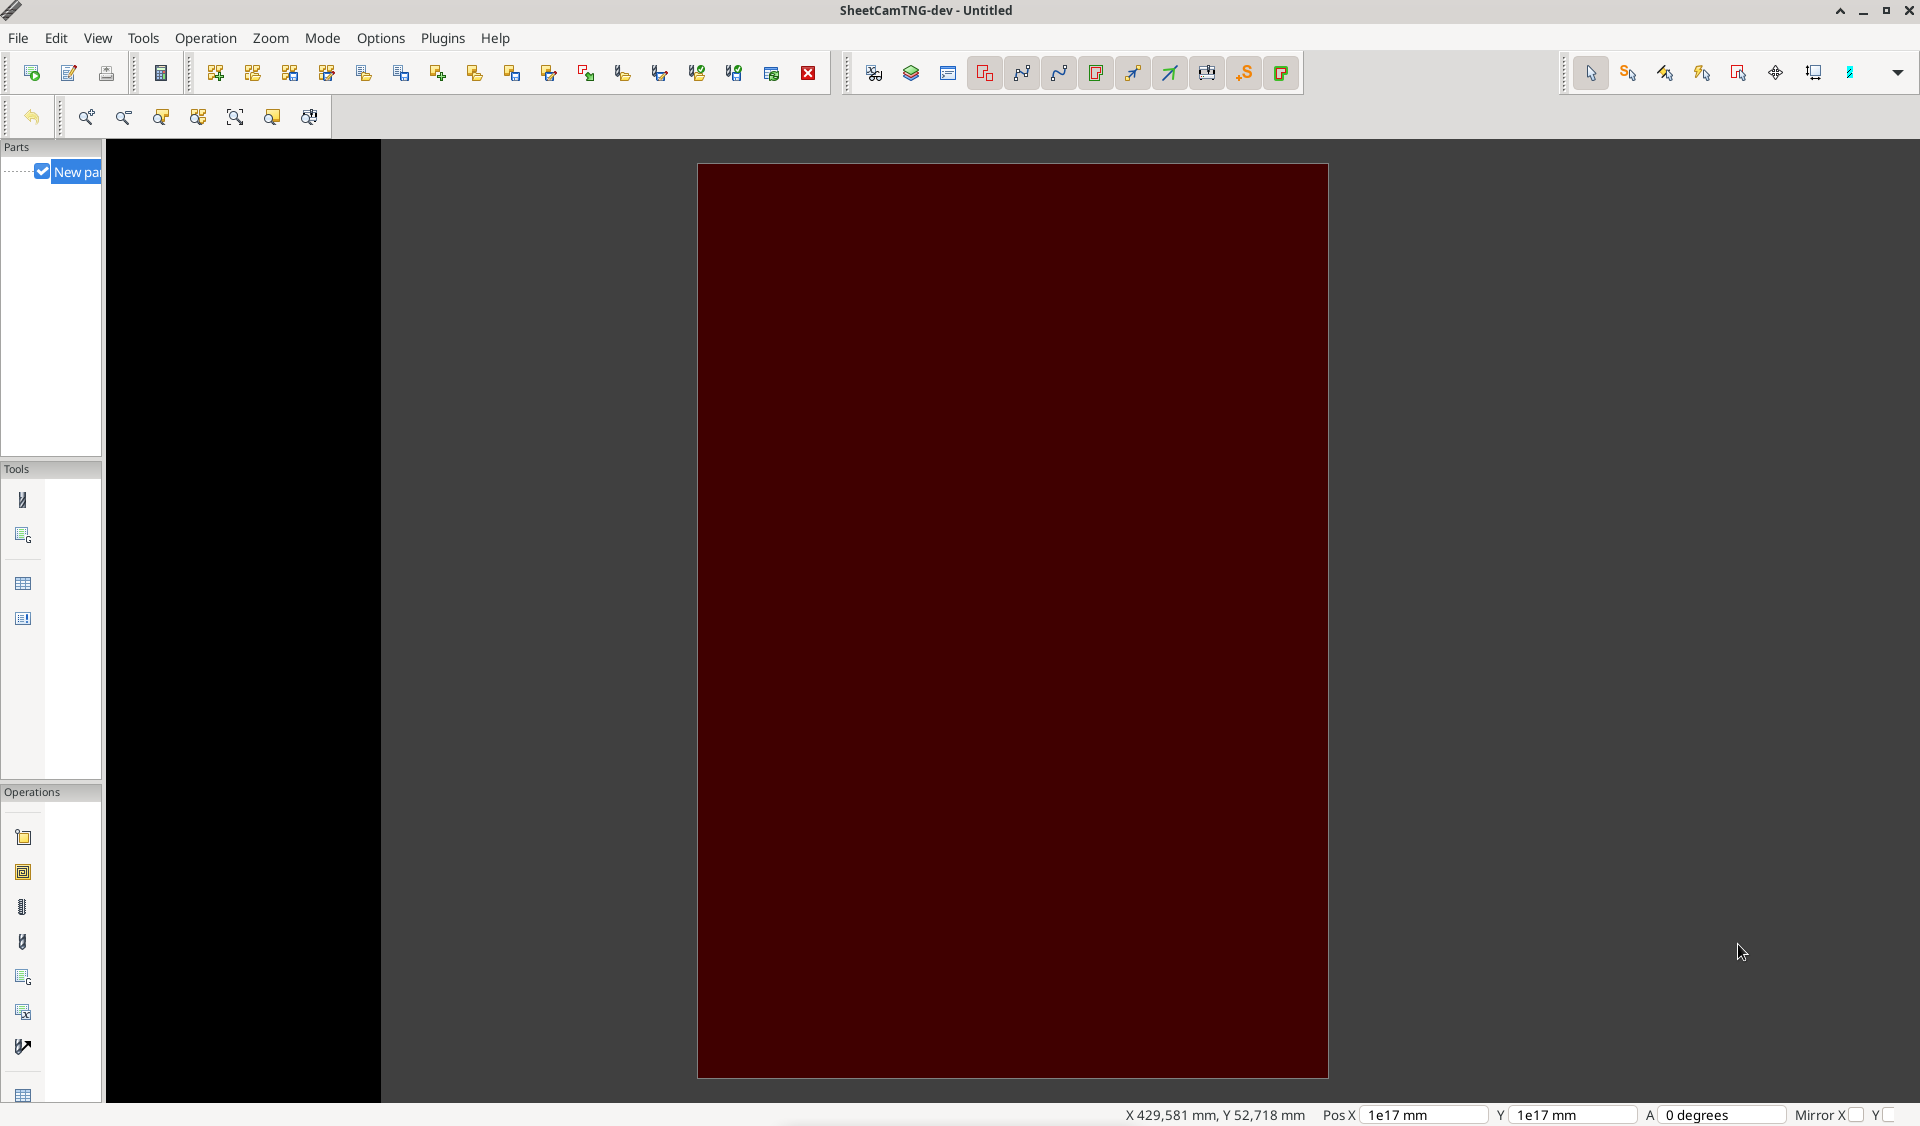This screenshot has width=1920, height=1126.
Task: Expand the toolbar overflow dropdown arrow
Action: [x=1897, y=73]
